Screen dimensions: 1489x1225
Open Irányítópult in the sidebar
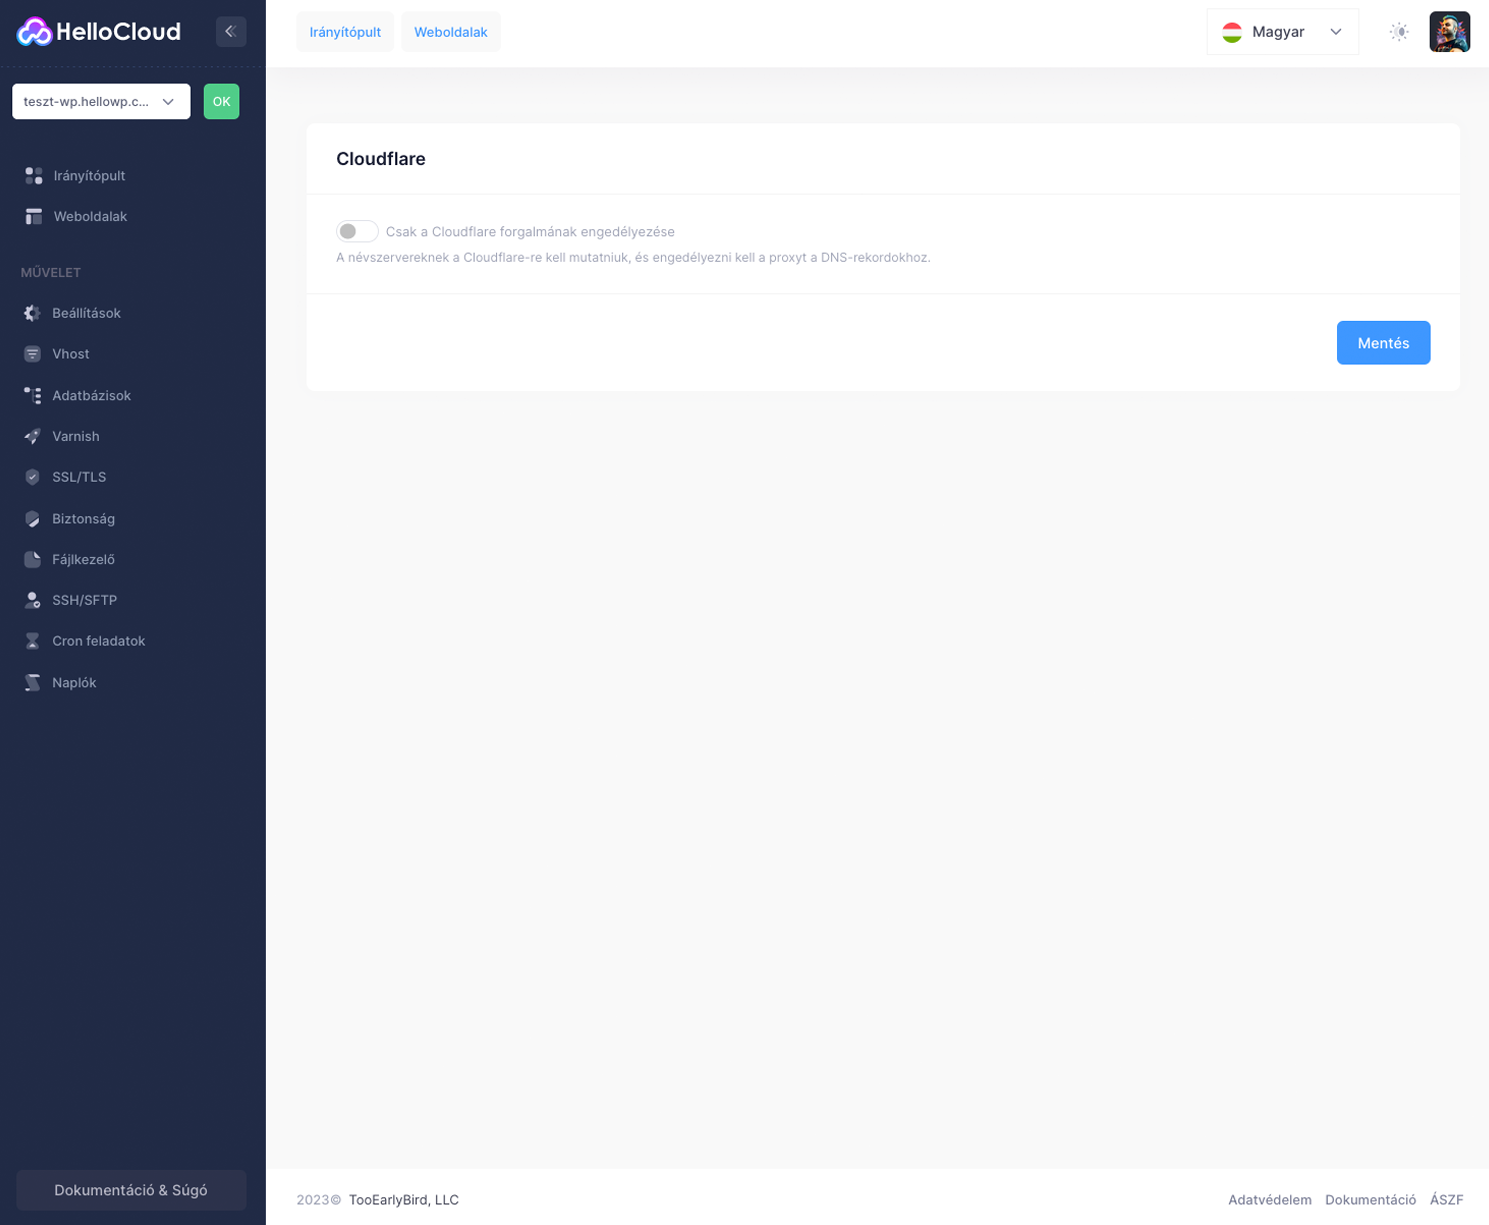point(89,176)
